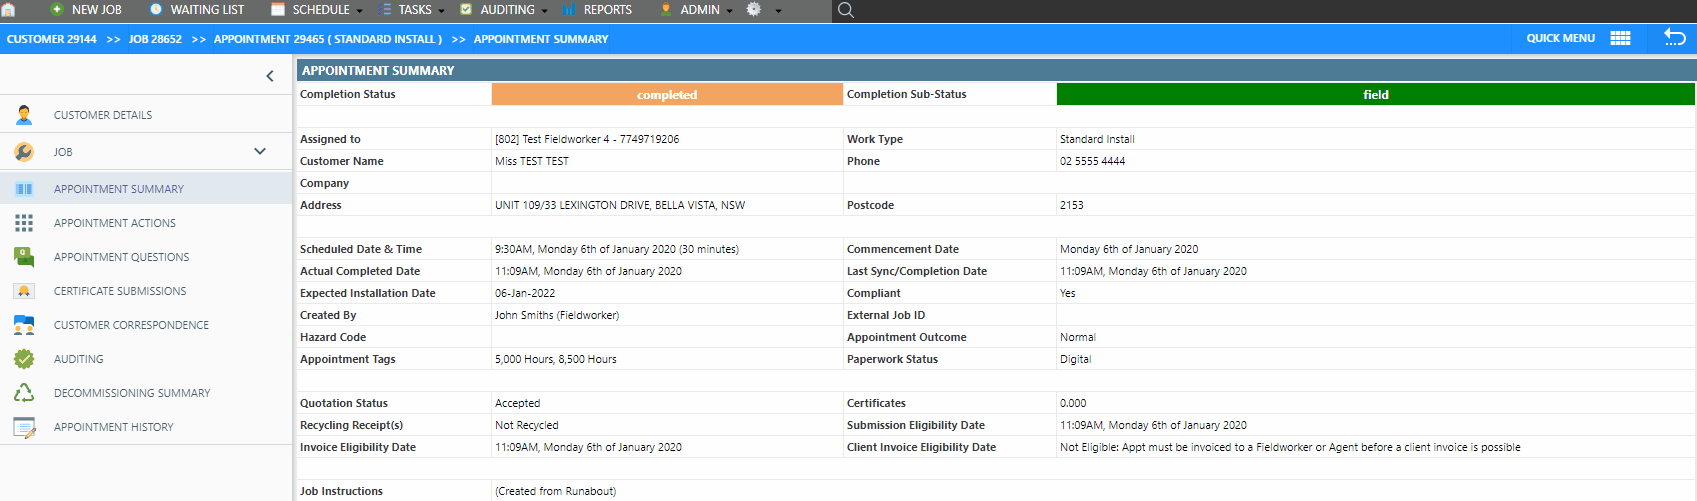Open the search magnifier icon
The width and height of the screenshot is (1697, 501).
(x=846, y=10)
